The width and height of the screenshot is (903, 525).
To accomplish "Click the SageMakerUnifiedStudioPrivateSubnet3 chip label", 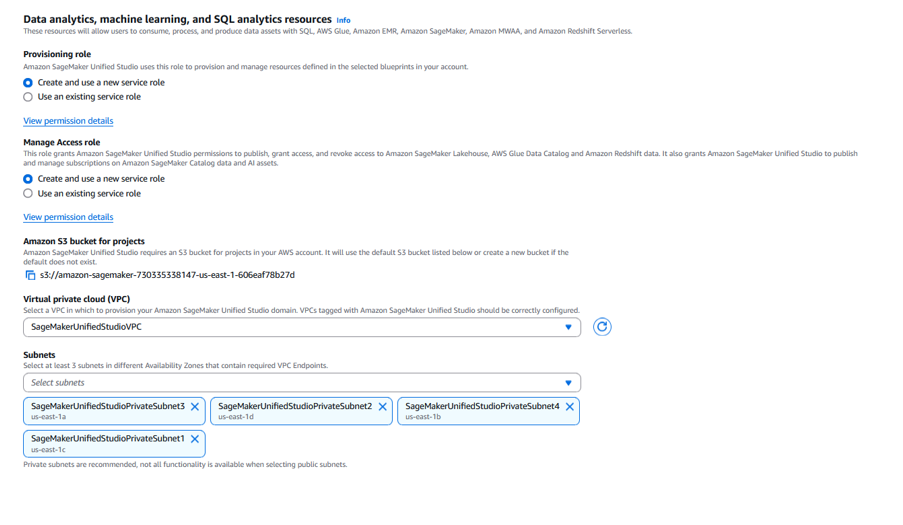I will click(108, 406).
